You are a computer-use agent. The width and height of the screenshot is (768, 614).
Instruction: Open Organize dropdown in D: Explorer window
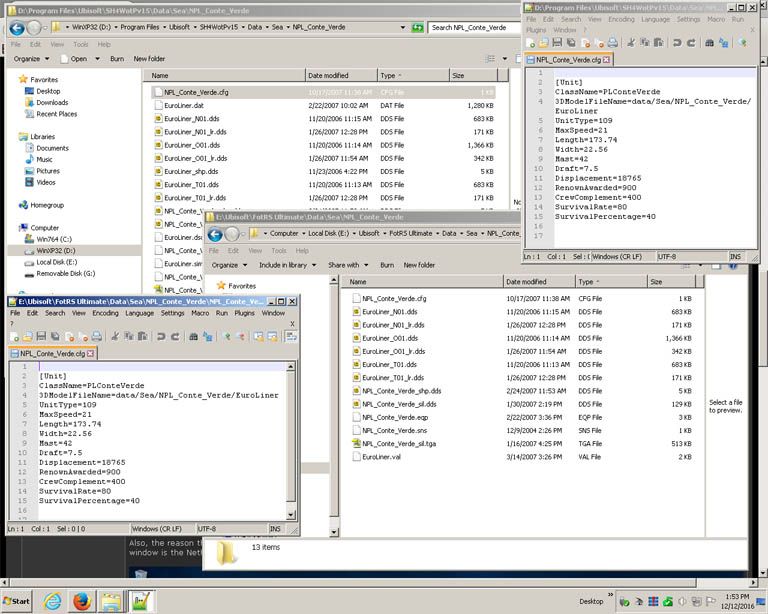31,59
